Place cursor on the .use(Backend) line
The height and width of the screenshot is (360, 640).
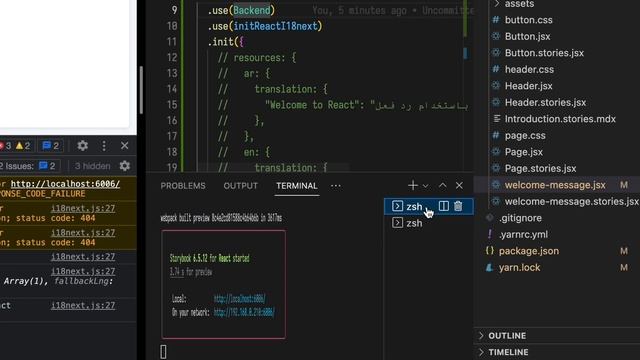pos(241,10)
